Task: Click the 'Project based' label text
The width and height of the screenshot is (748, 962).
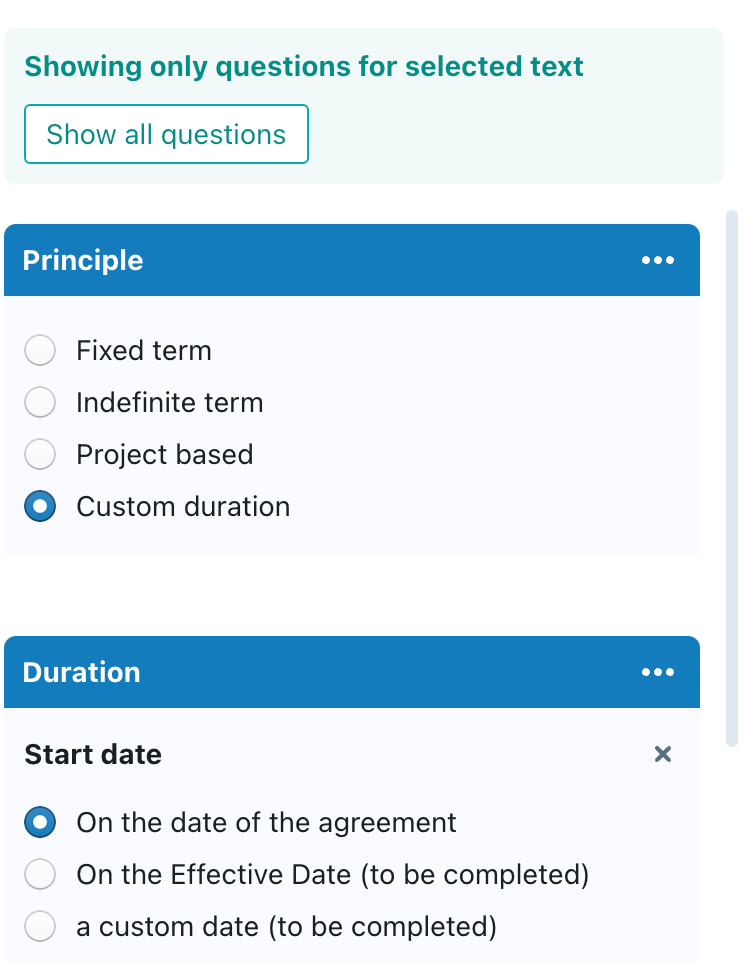Action: click(x=165, y=455)
